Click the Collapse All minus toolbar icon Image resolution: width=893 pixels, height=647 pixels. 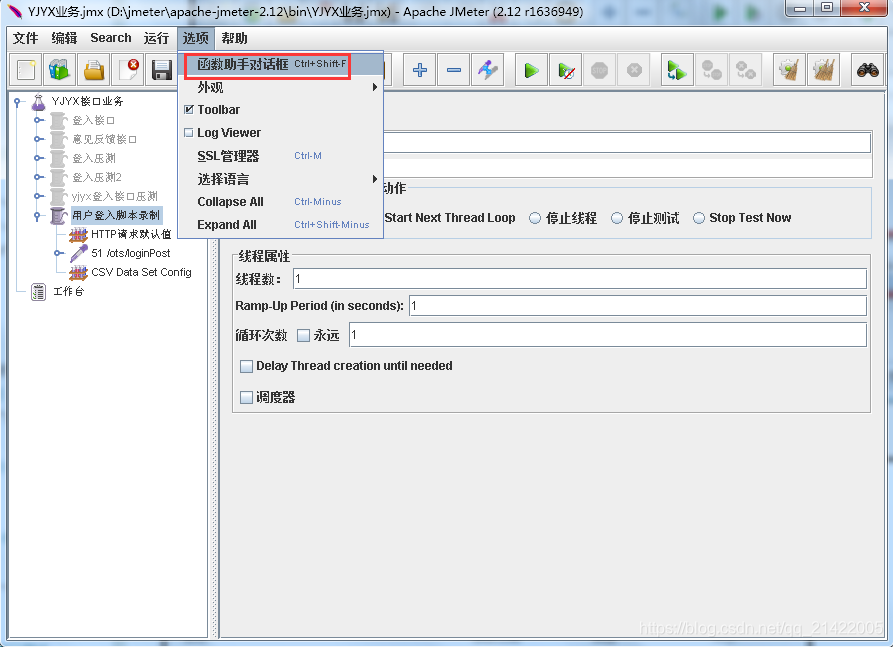tap(454, 70)
